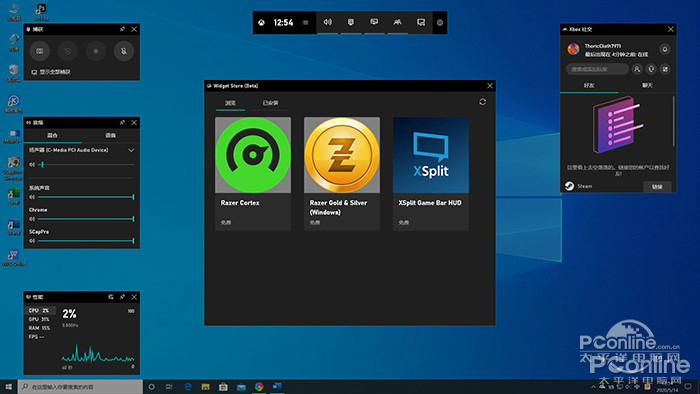Screen dimensions: 700x394
Task: Open the XSplit Game Bar HUD card
Action: click(x=431, y=174)
